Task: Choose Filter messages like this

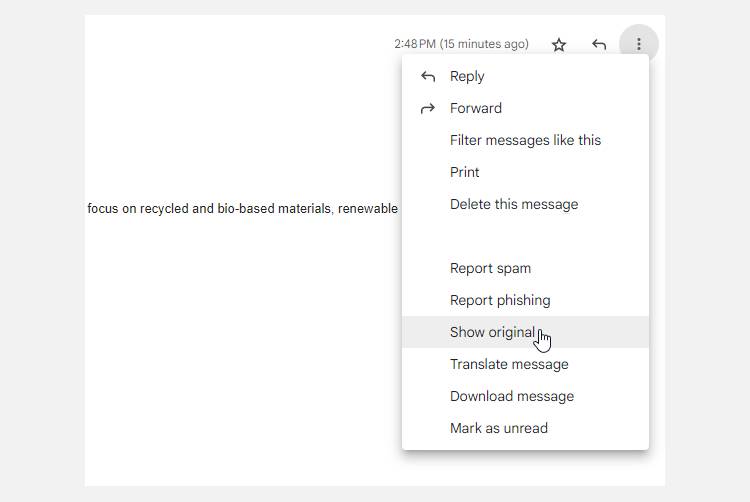Action: pos(525,140)
